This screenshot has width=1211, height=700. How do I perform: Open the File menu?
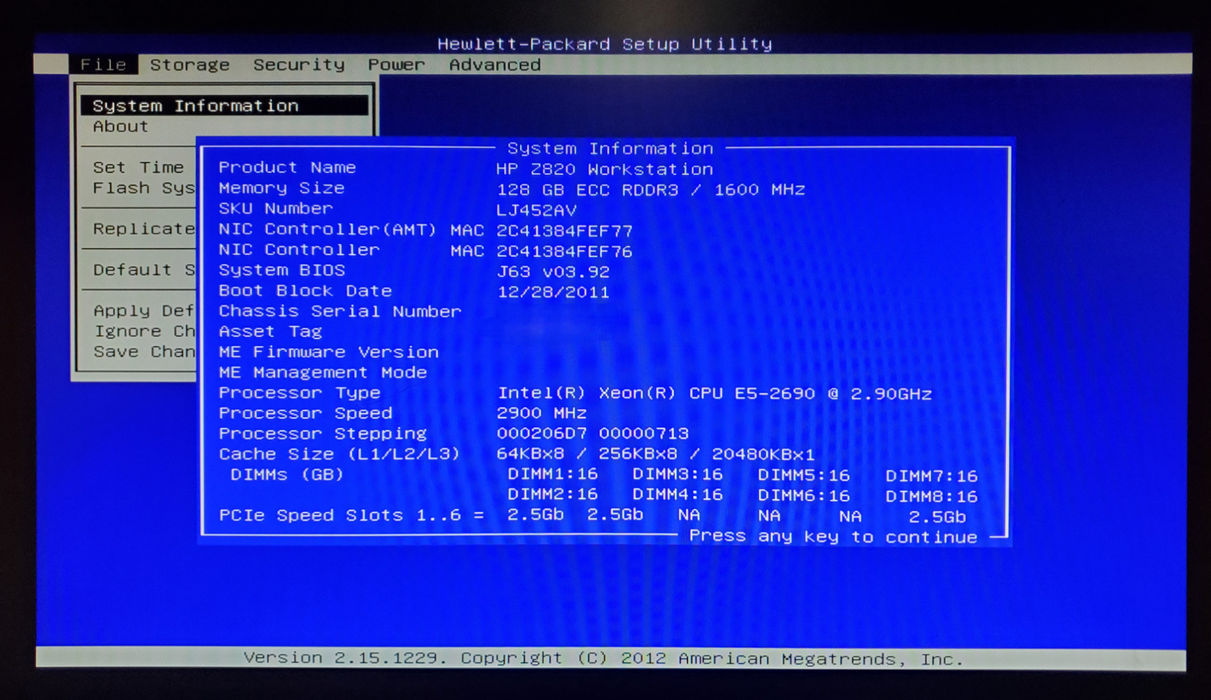tap(103, 65)
